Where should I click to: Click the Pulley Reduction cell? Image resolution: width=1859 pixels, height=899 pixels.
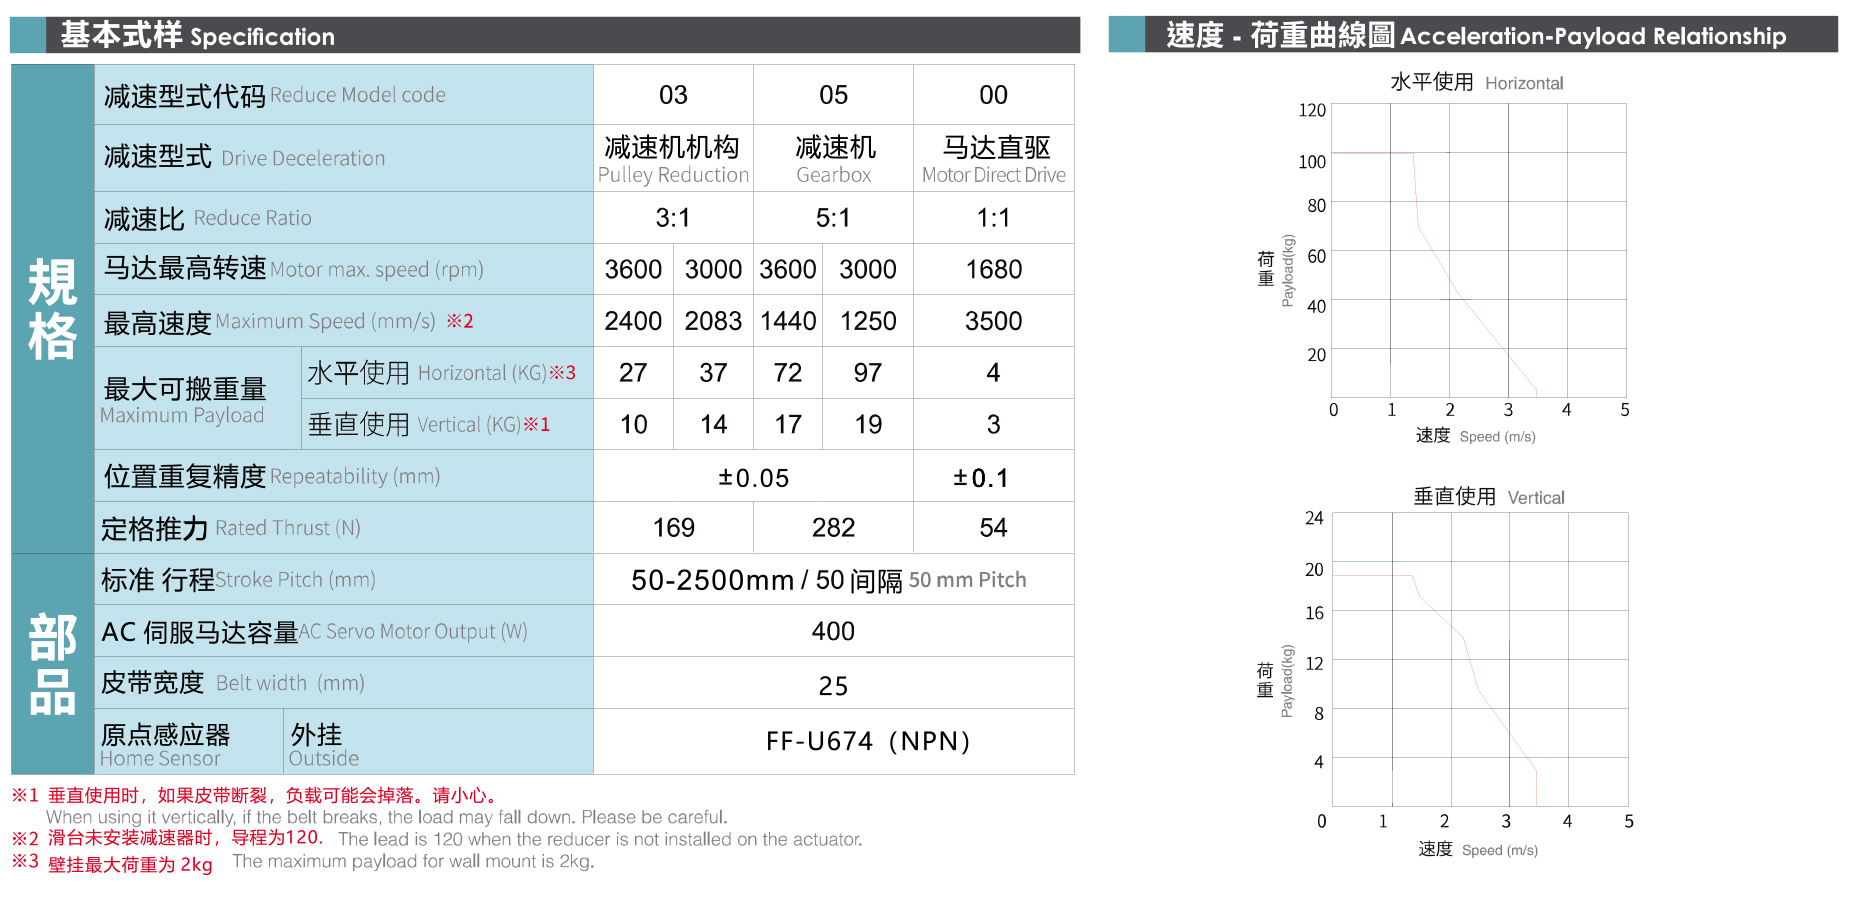pyautogui.click(x=673, y=159)
